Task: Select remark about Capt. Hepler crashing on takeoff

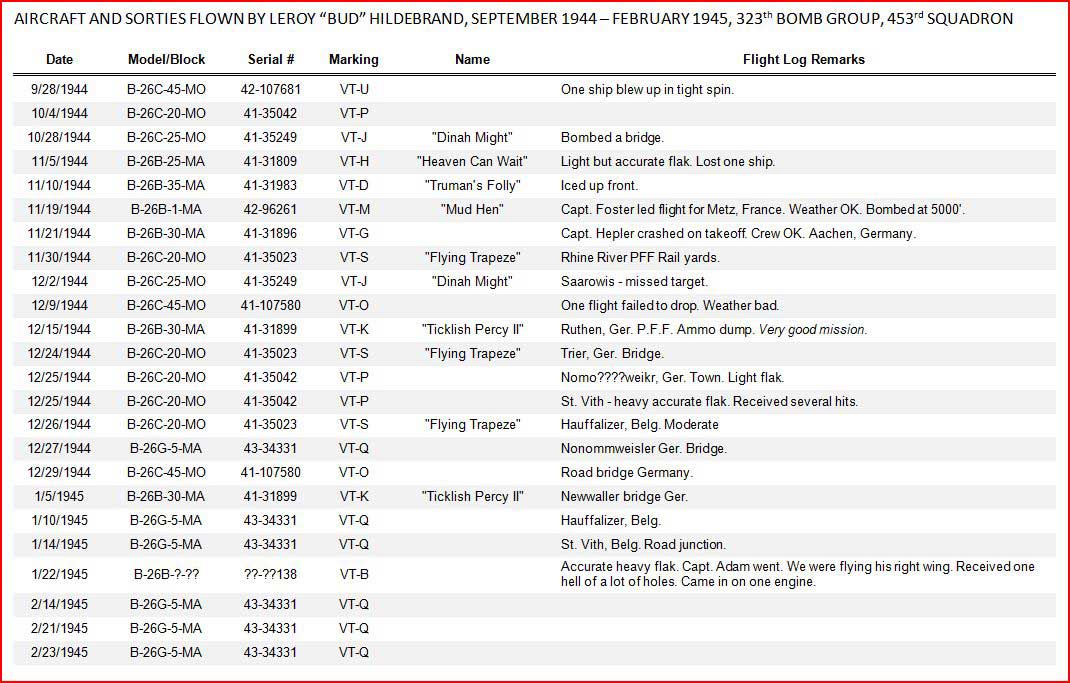Action: click(x=738, y=233)
